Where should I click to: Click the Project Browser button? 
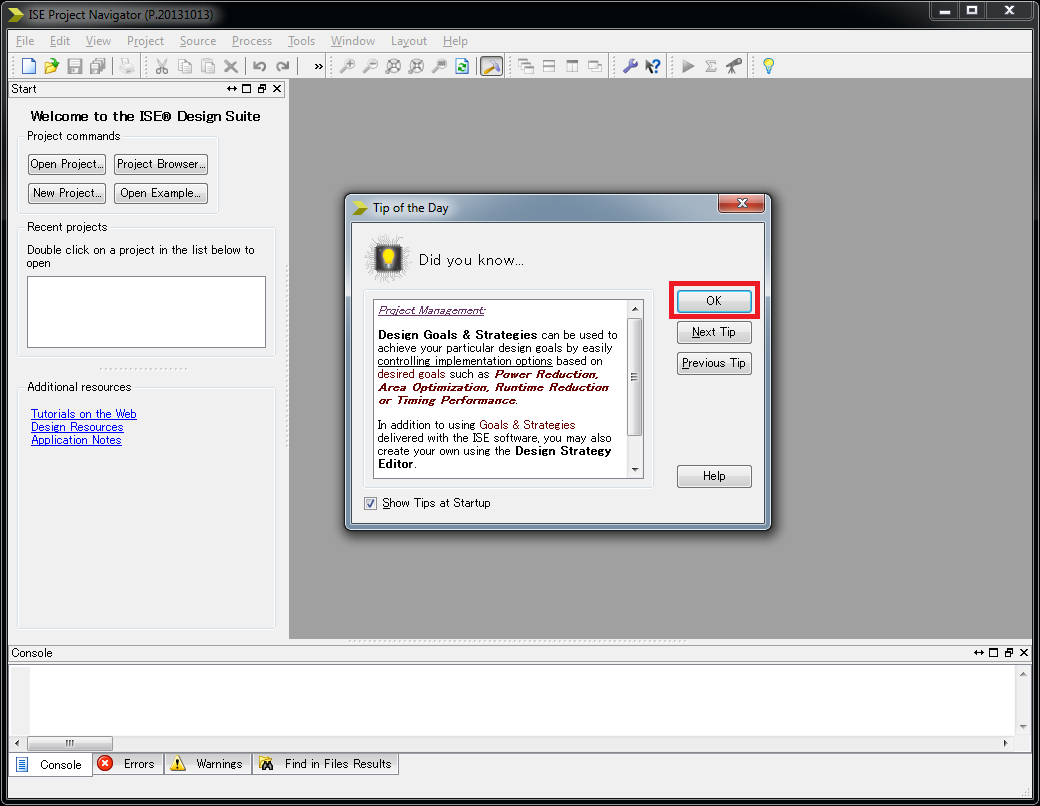click(161, 164)
